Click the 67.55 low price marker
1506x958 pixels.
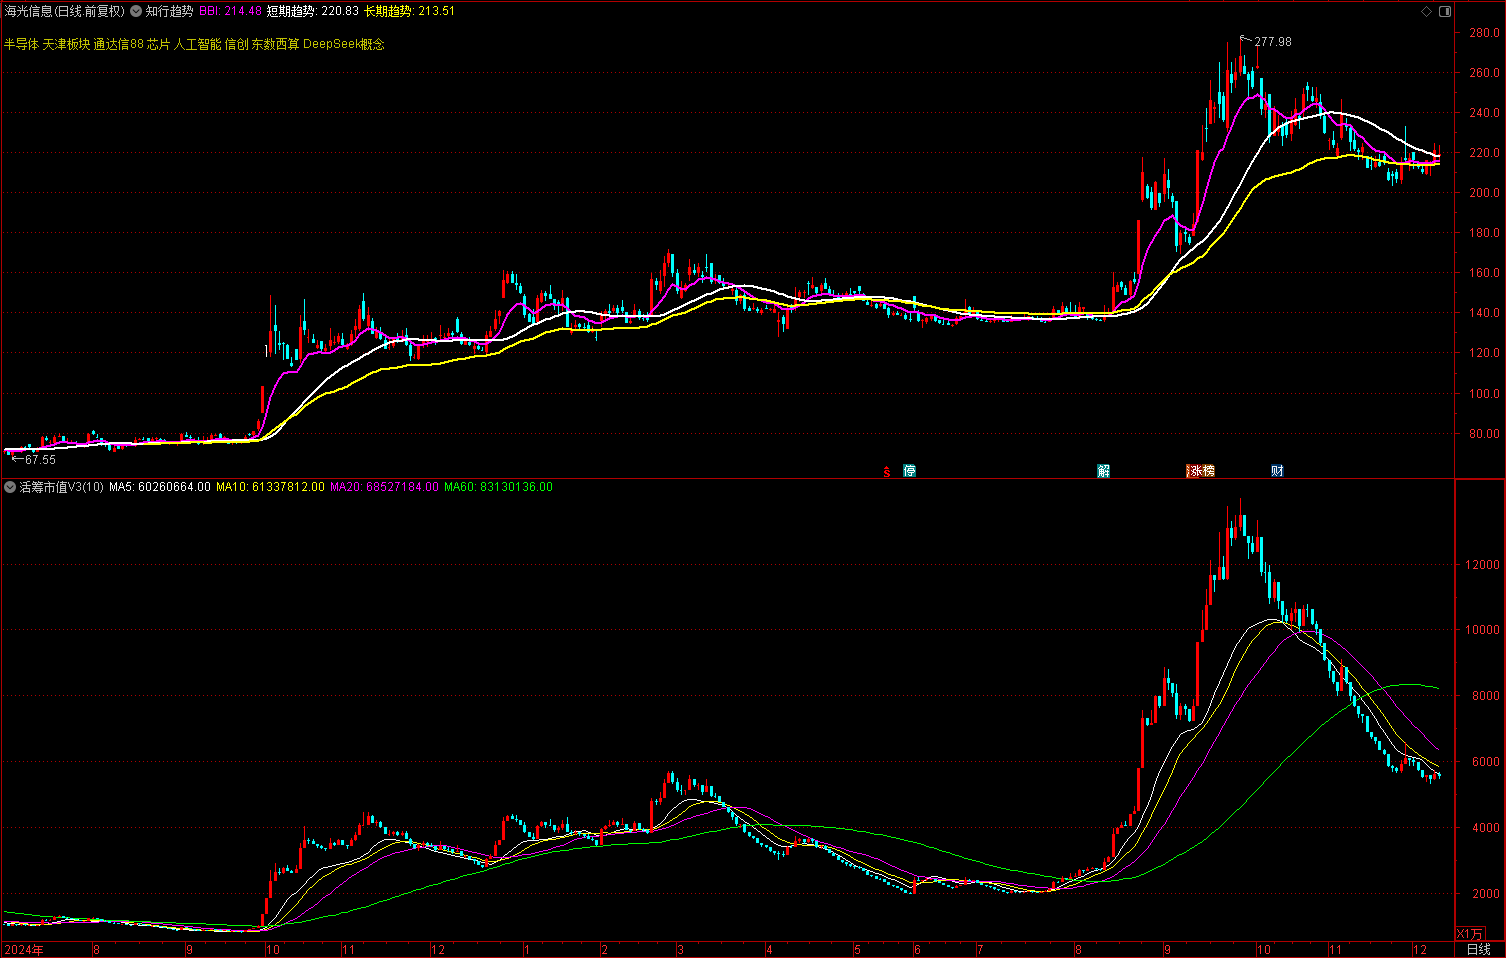pyautogui.click(x=40, y=460)
